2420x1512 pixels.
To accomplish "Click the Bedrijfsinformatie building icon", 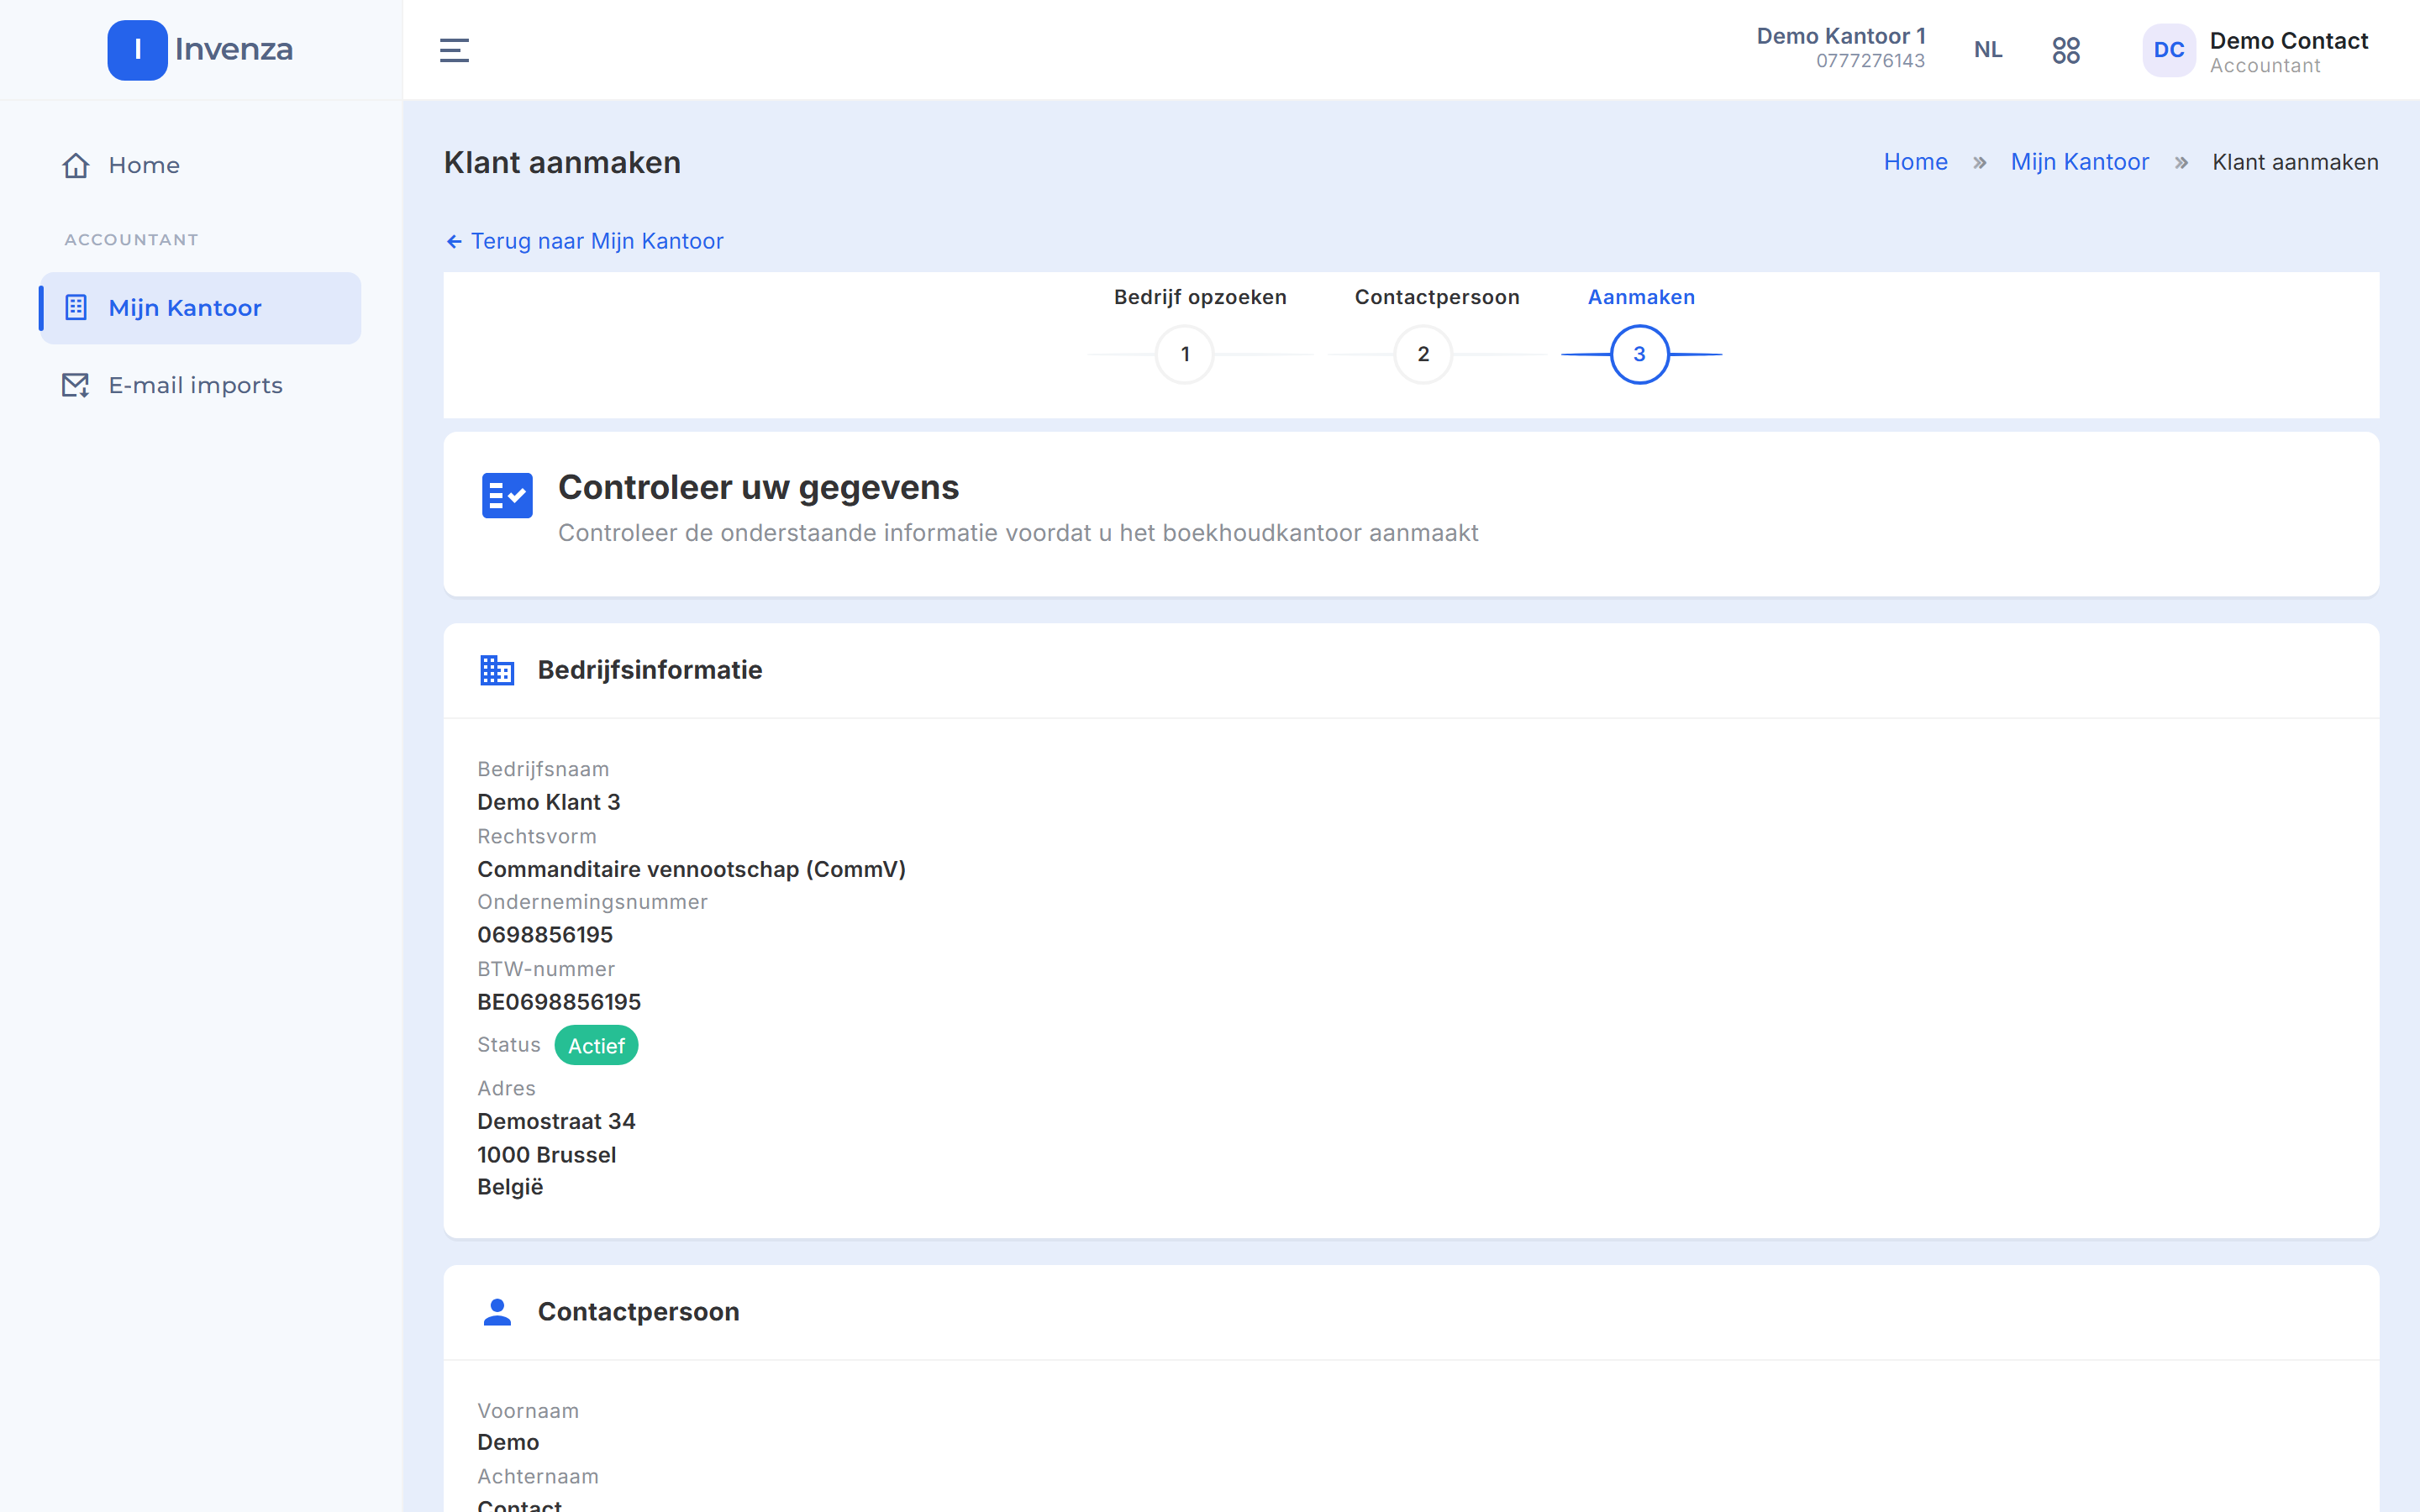I will 497,670.
